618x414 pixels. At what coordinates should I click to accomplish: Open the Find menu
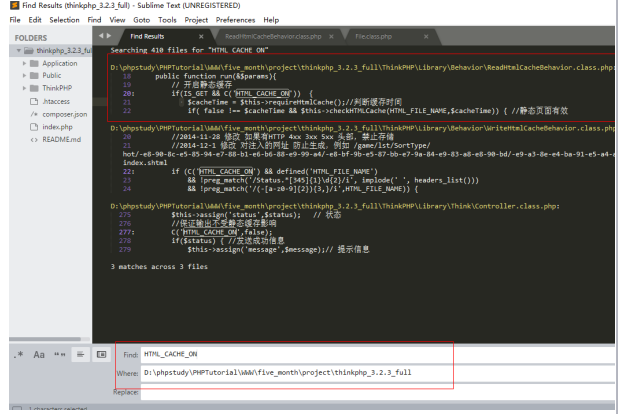94,20
